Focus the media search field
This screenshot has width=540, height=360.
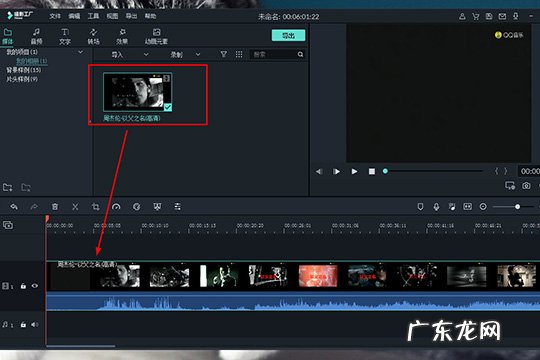point(274,54)
